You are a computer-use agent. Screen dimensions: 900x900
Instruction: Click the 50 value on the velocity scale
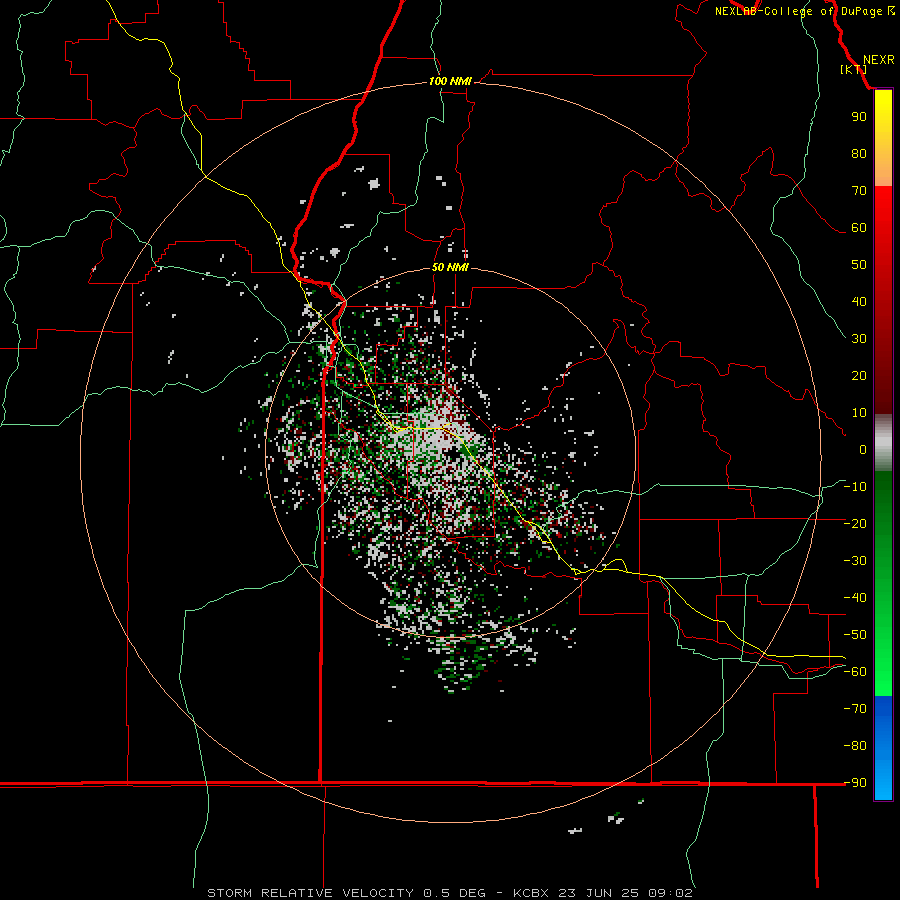[859, 265]
